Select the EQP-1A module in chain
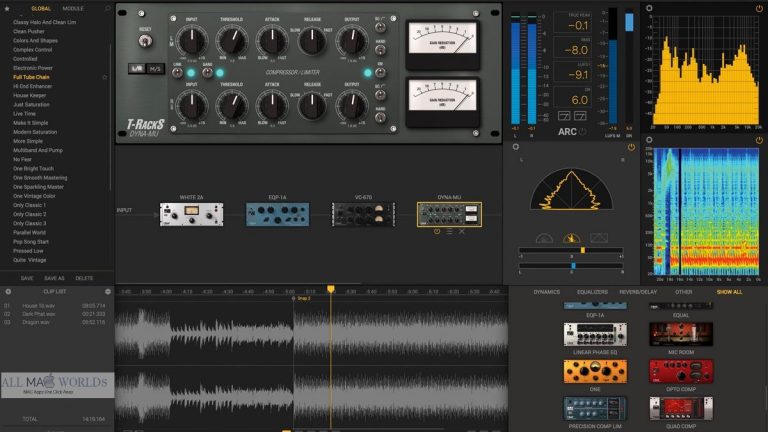Screen dimensions: 768x432 click(278, 215)
